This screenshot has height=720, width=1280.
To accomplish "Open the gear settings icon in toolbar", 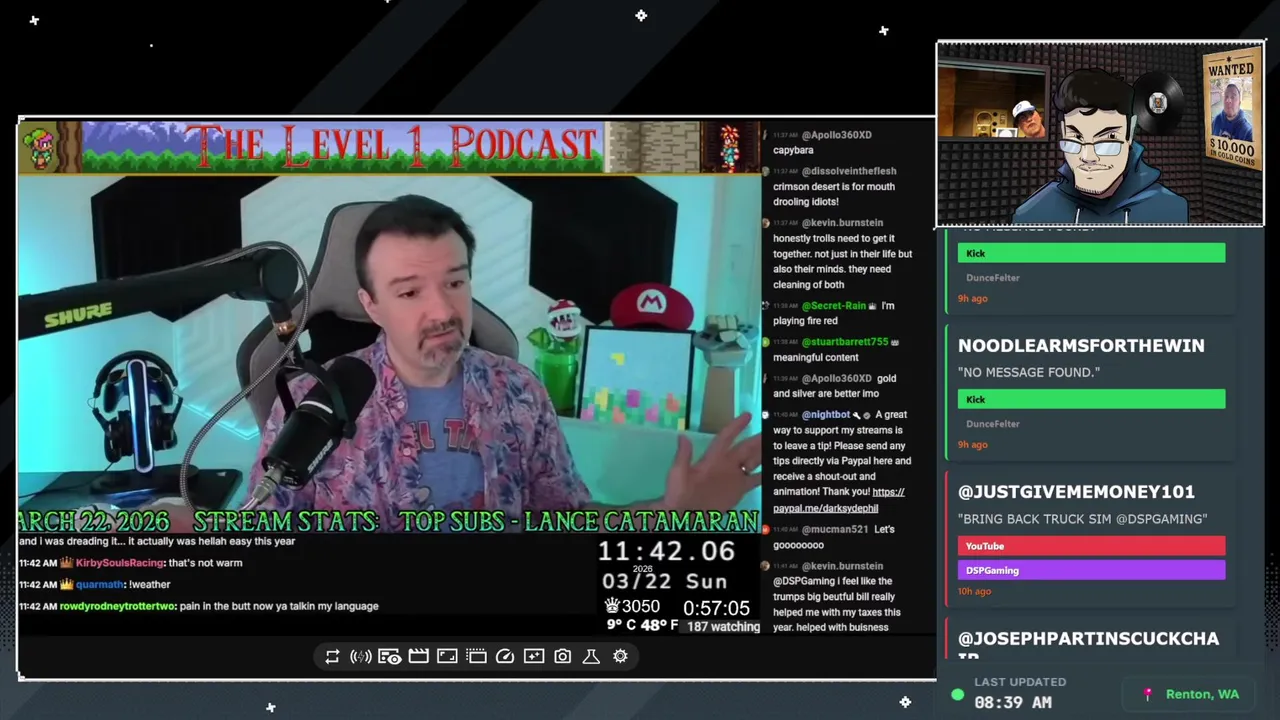I will tap(620, 656).
